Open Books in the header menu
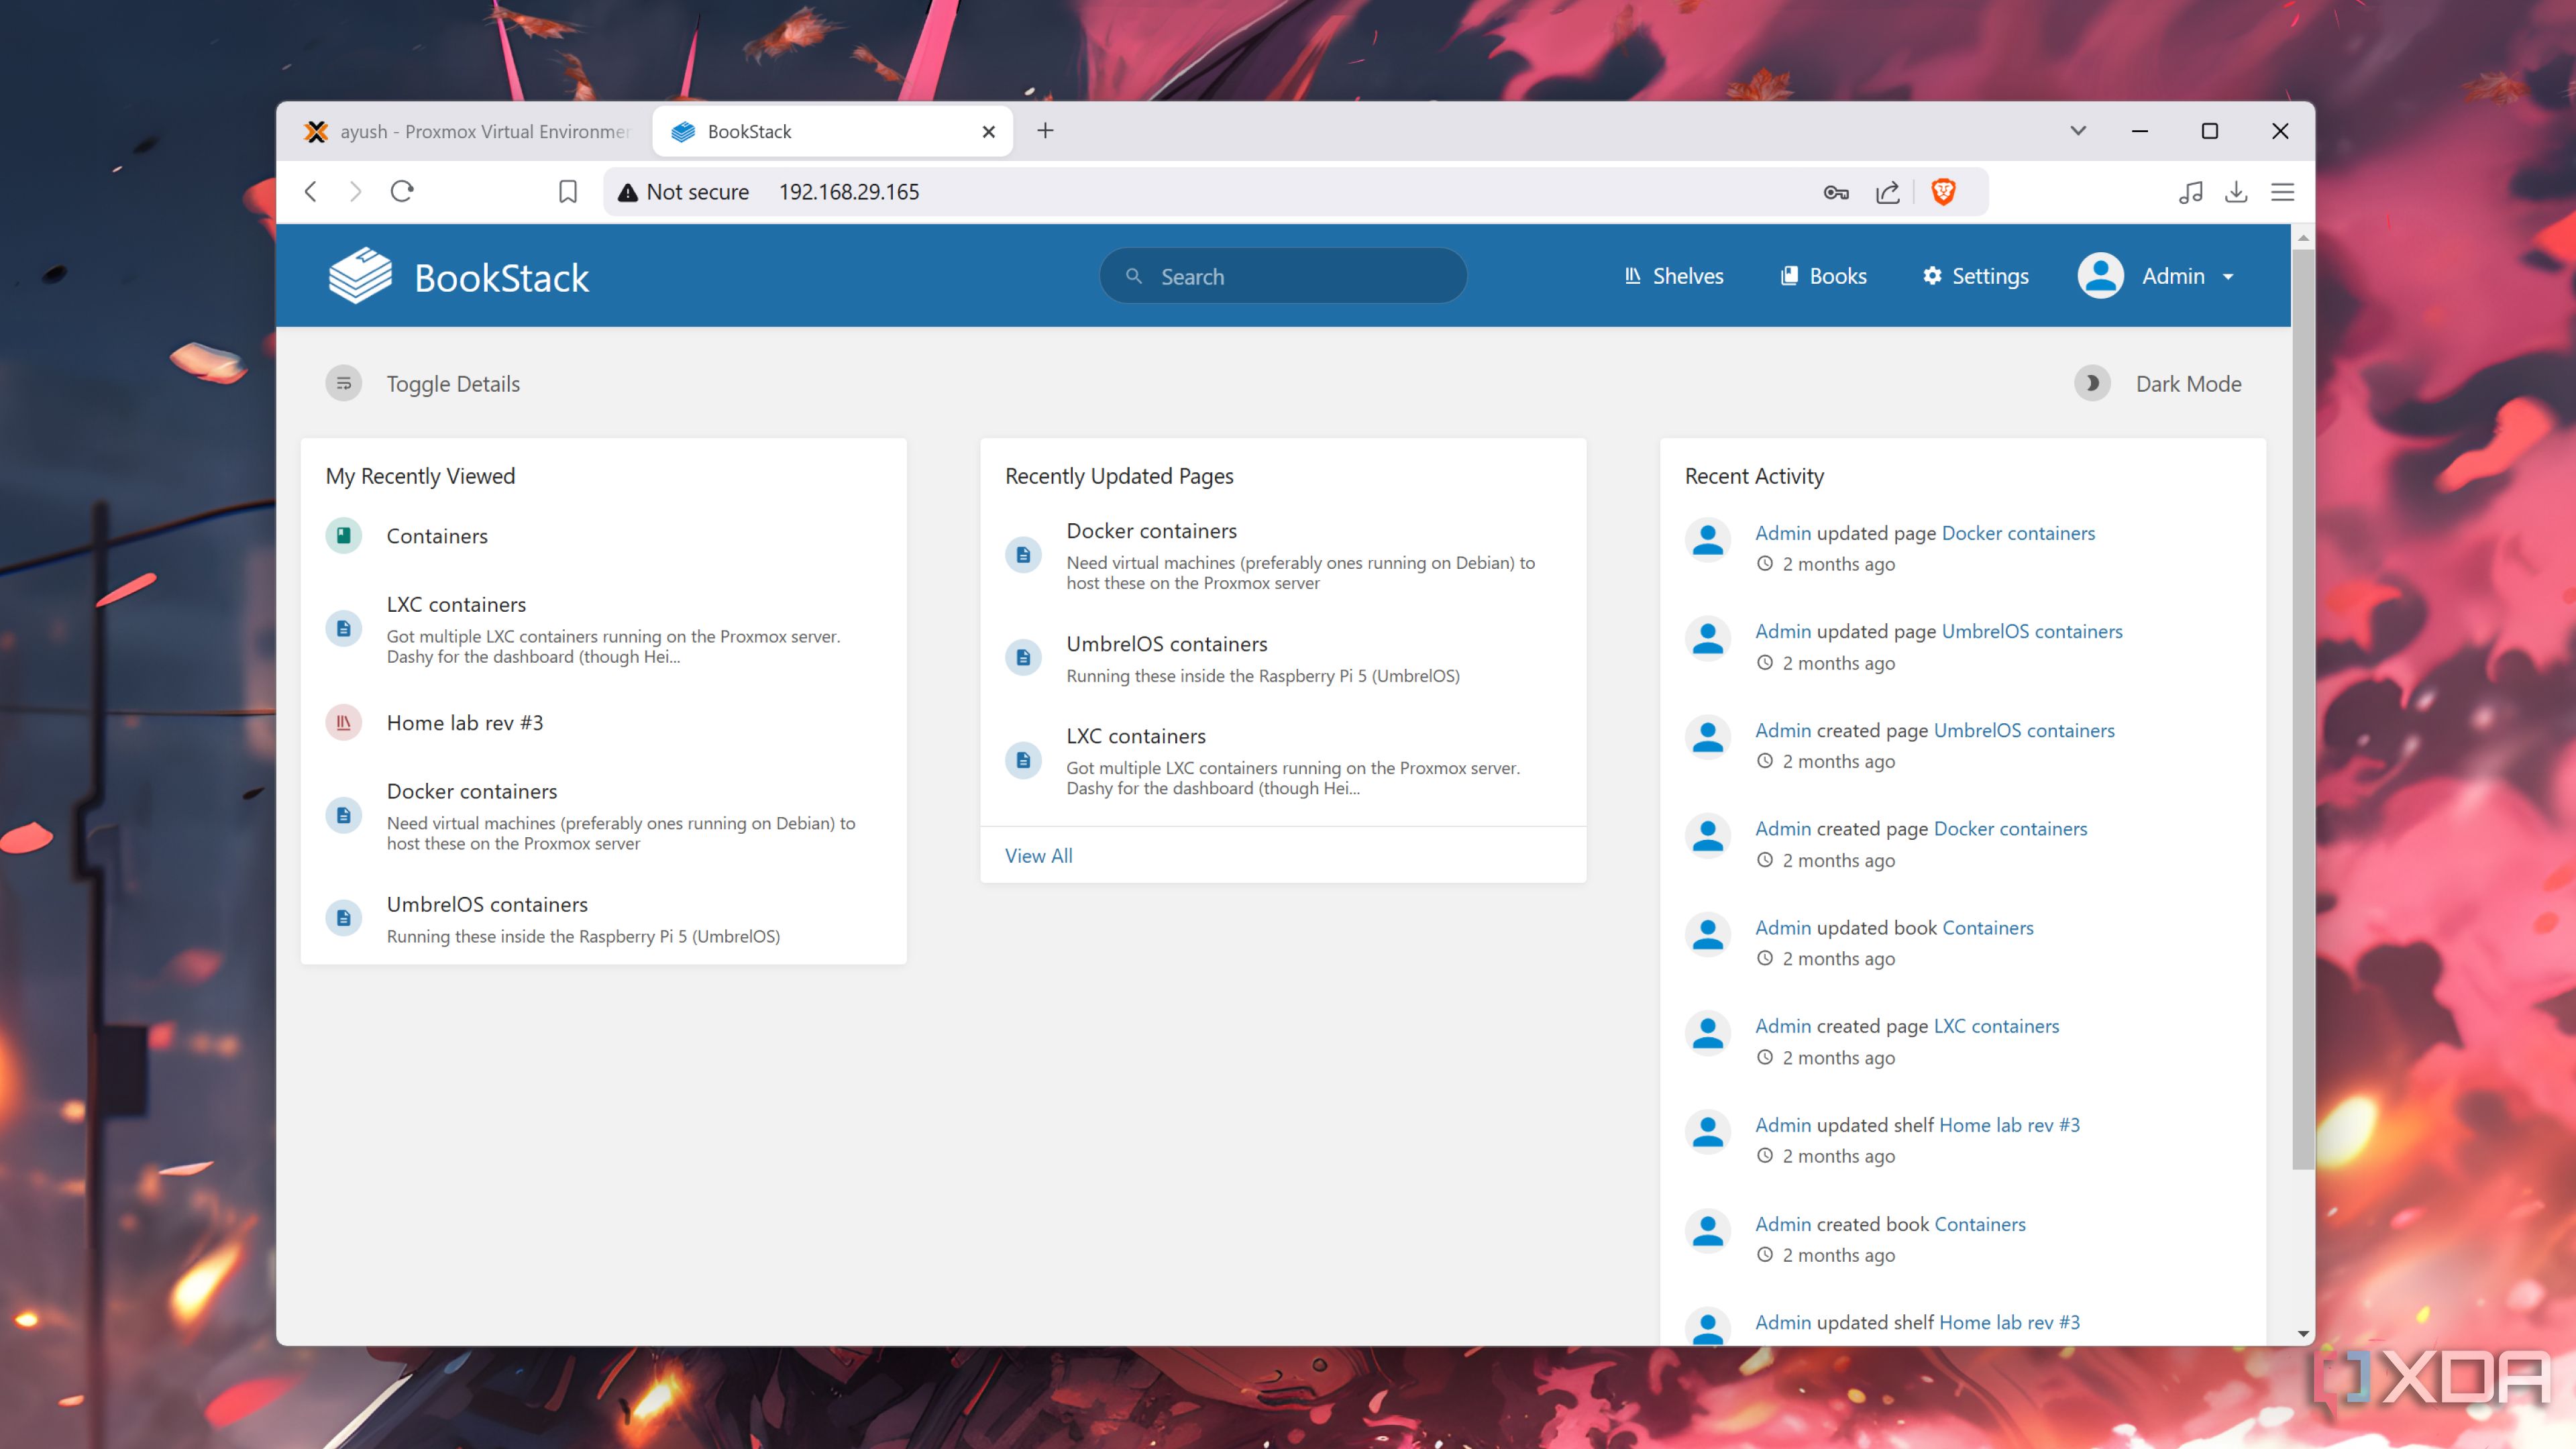2576x1449 pixels. pyautogui.click(x=1824, y=276)
